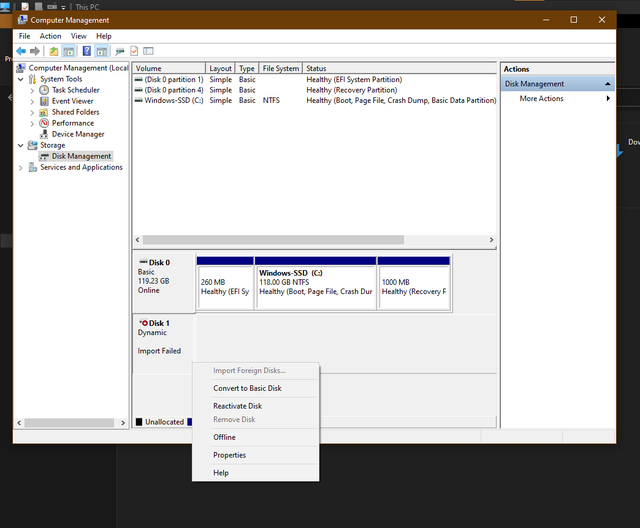Click the Status column header
The width and height of the screenshot is (640, 528).
coord(399,68)
